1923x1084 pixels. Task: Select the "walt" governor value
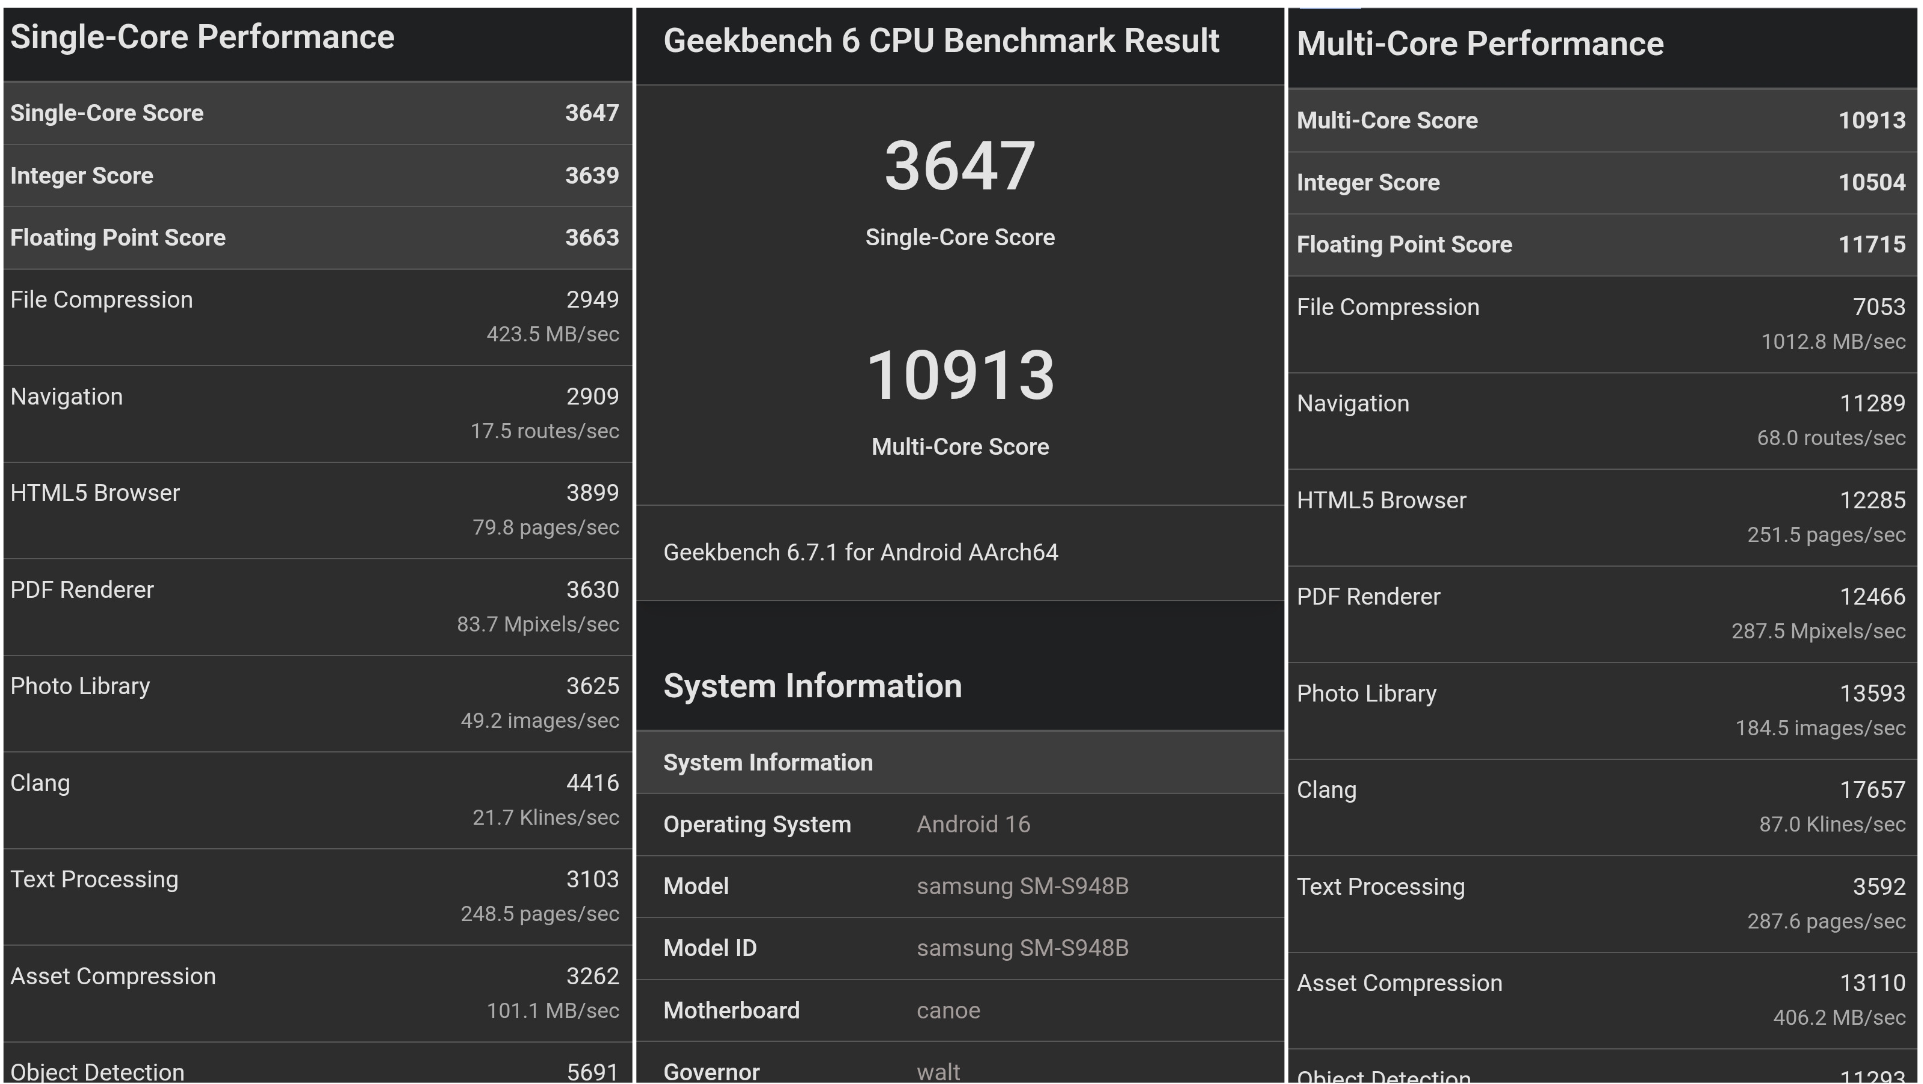click(938, 1072)
